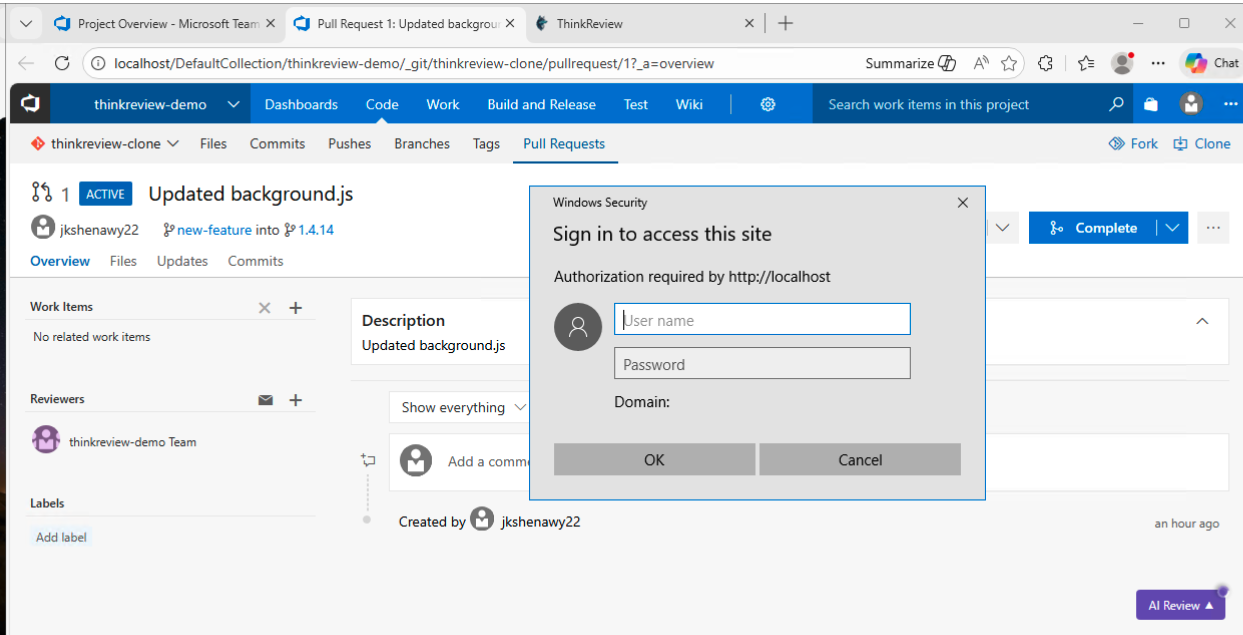Email reviewers via the envelope icon

pyautogui.click(x=265, y=400)
